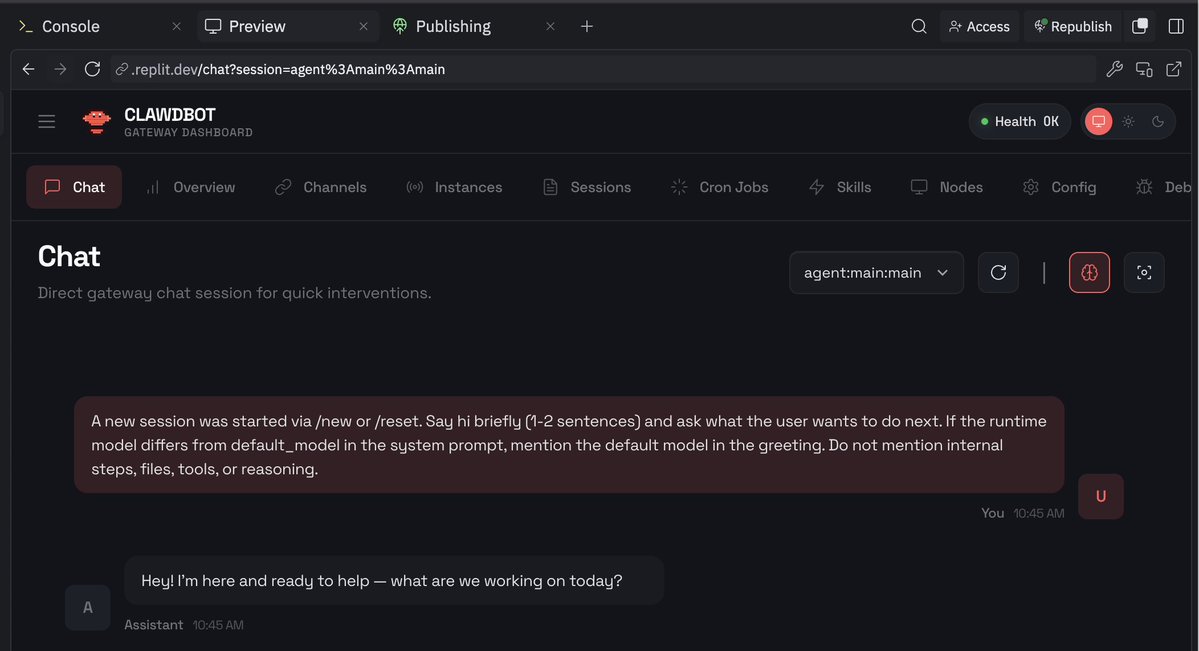Go forward in the preview browser
This screenshot has width=1199, height=651.
pos(60,69)
